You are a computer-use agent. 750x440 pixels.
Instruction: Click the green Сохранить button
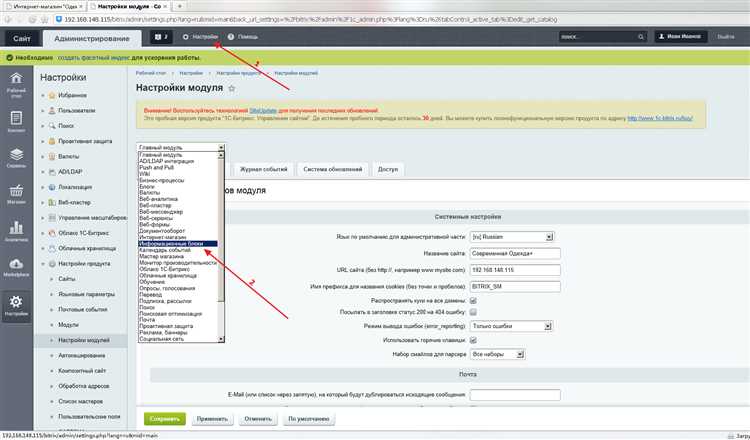(x=165, y=419)
